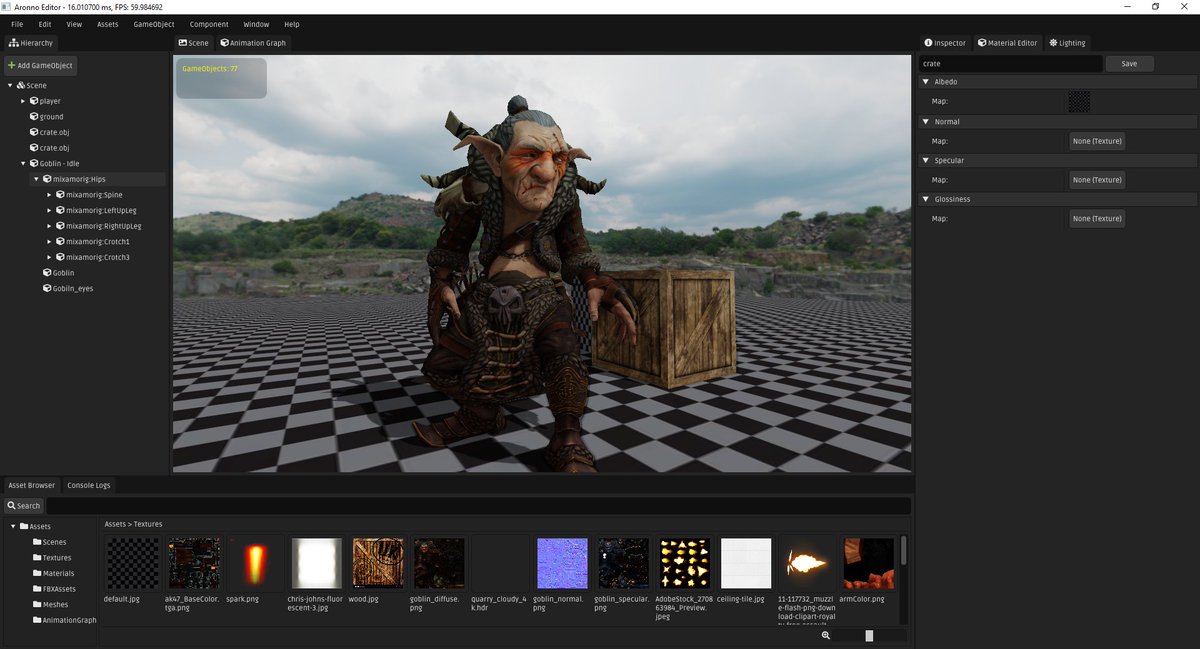Expand the player object in Hierarchy
The image size is (1200, 649).
[x=23, y=101]
